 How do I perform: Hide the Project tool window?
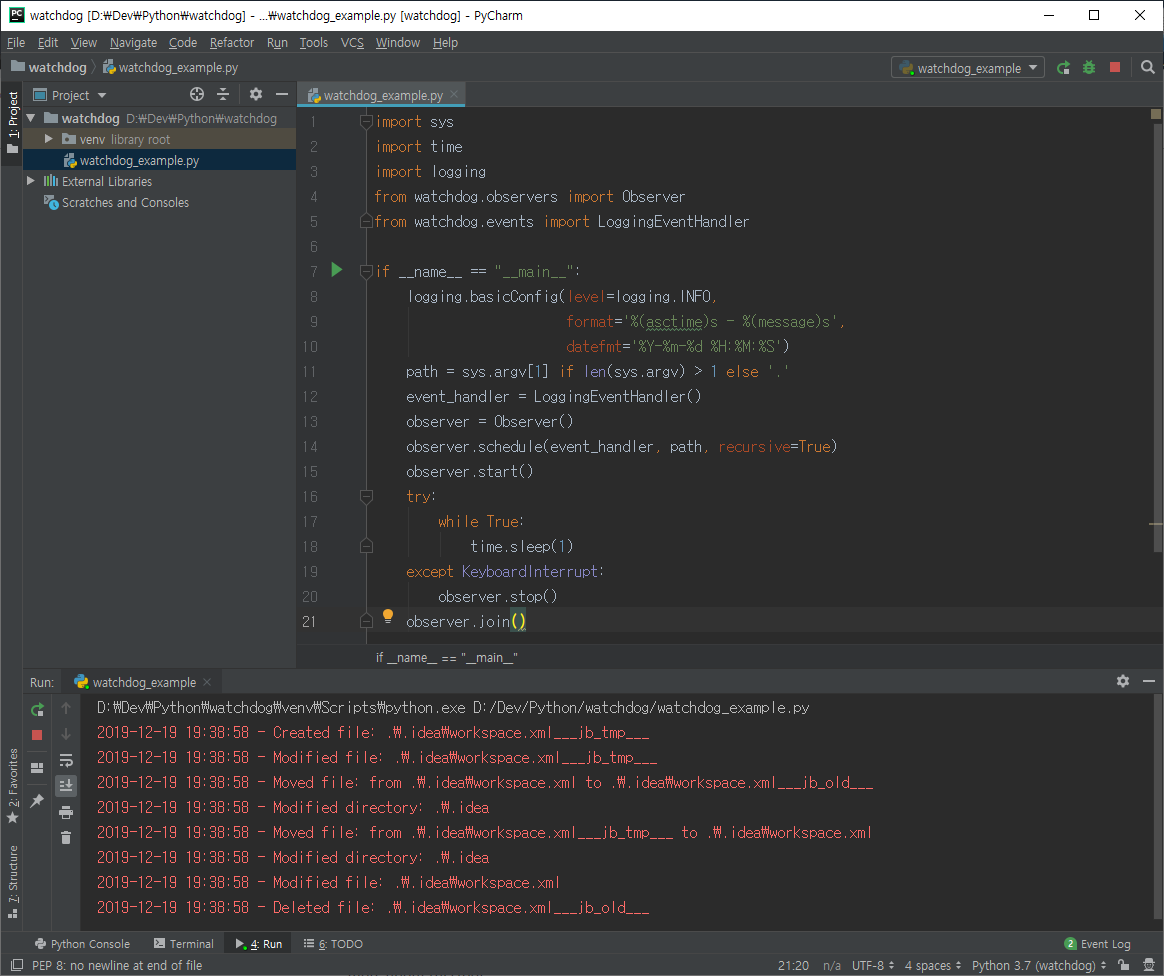[x=281, y=94]
